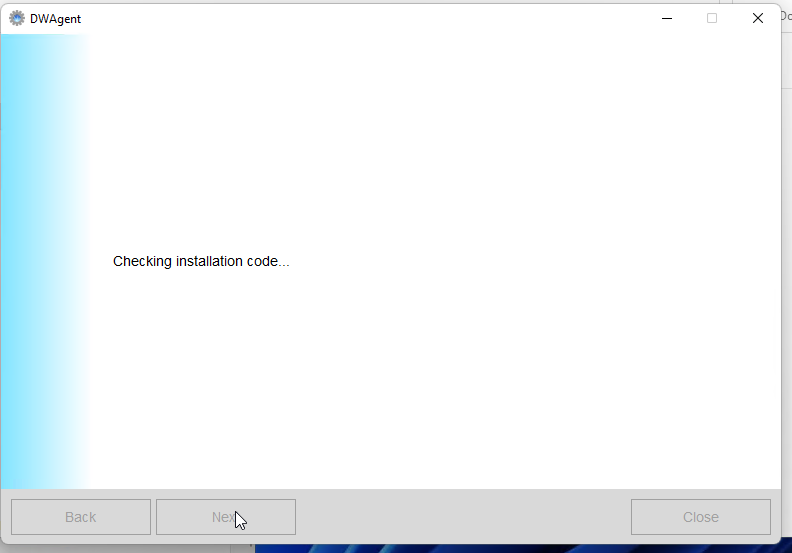792x553 pixels.
Task: Click the blue gradient side panel
Action: [40, 260]
